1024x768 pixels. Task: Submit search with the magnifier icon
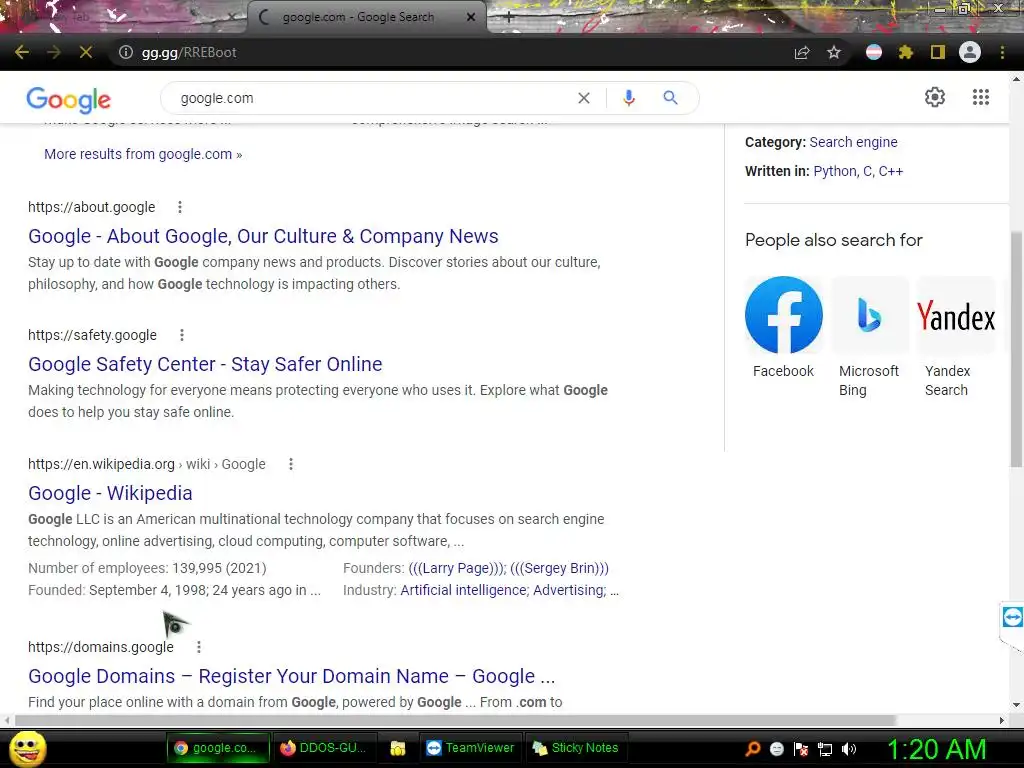(x=670, y=98)
